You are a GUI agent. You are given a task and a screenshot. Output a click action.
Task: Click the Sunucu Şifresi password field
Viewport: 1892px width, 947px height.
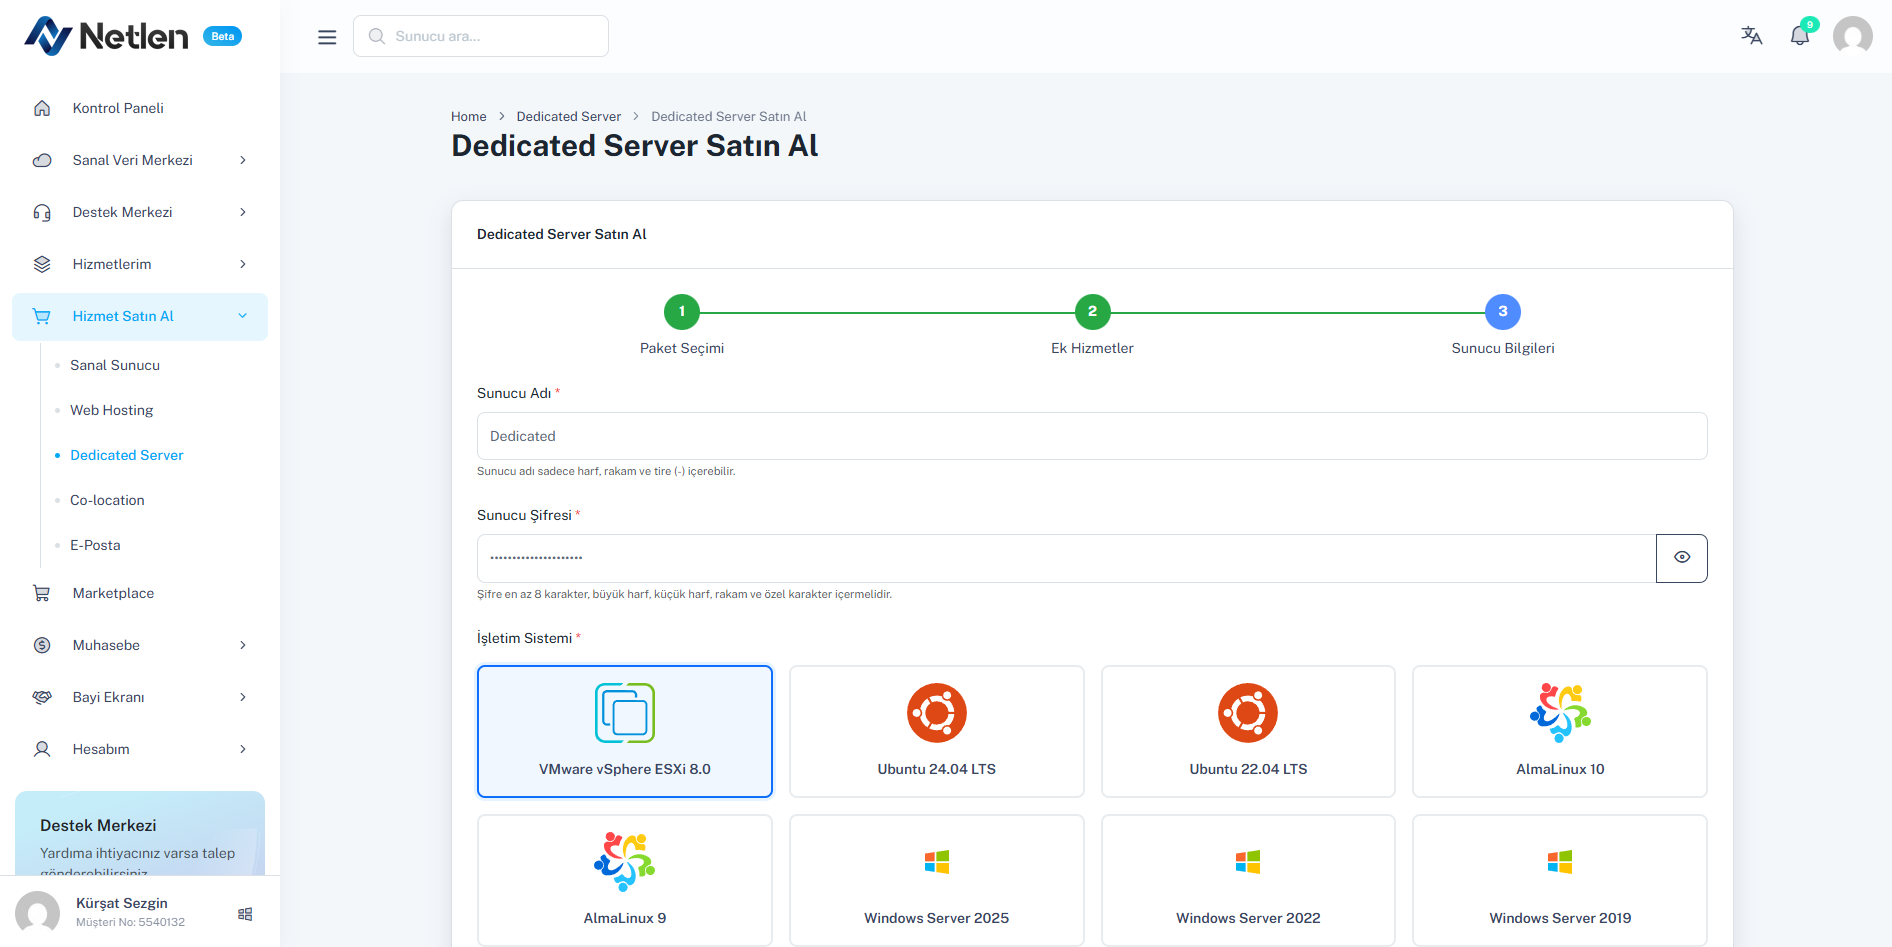[x=1066, y=558]
